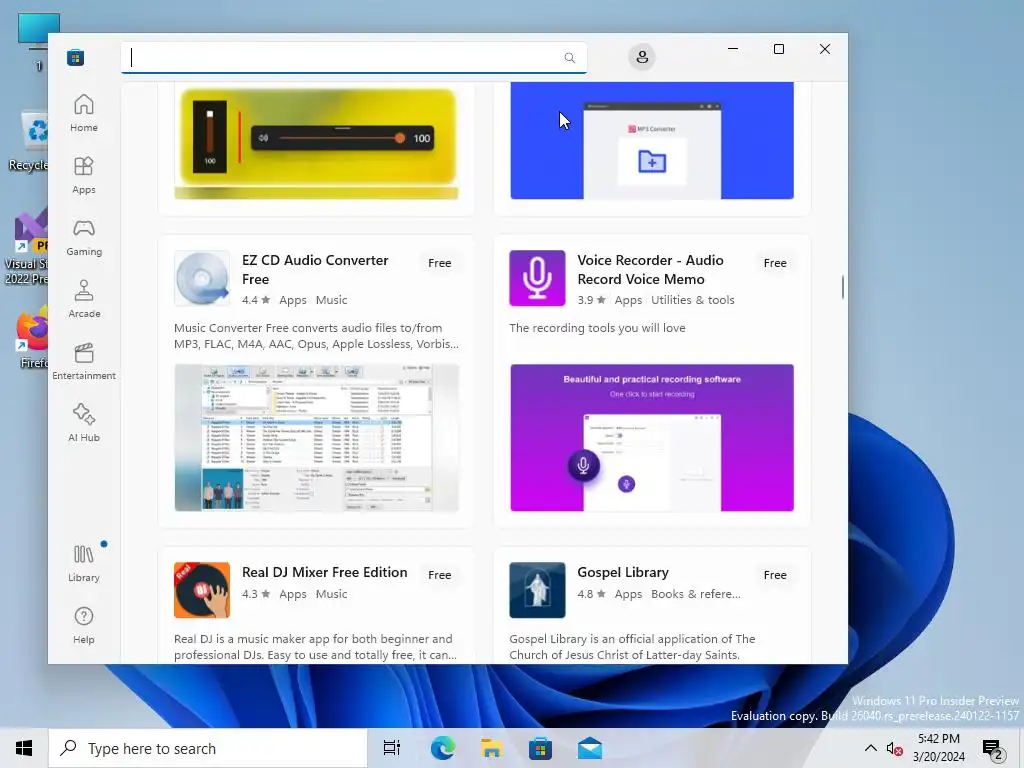Viewport: 1024px width, 768px height.
Task: Click the Real DJ Mixer app icon
Action: pos(202,590)
